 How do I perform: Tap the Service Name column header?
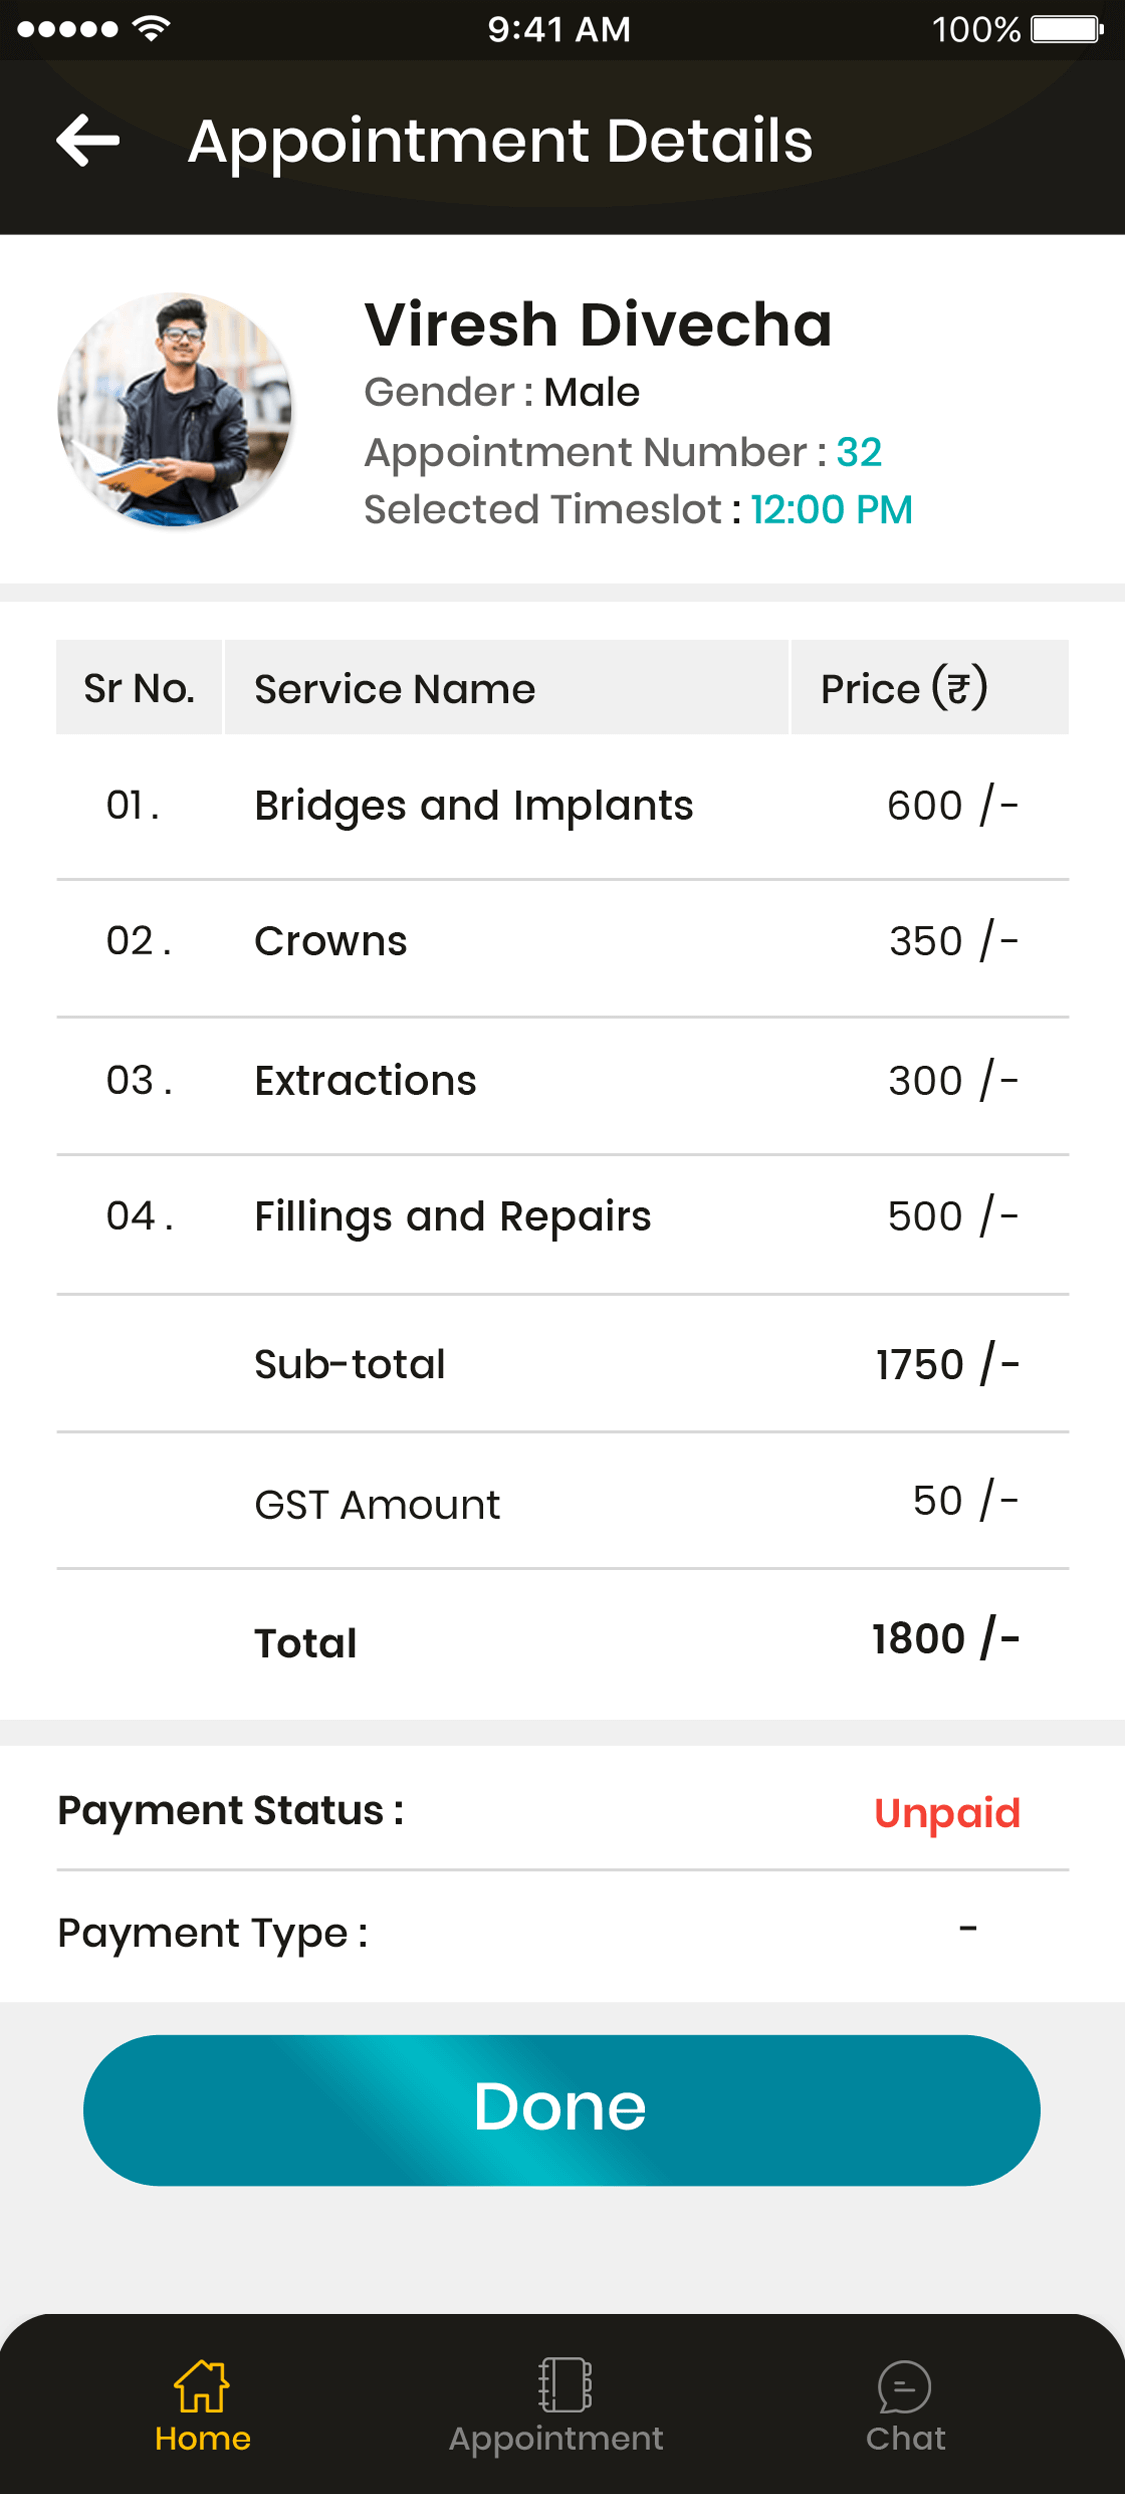(395, 689)
